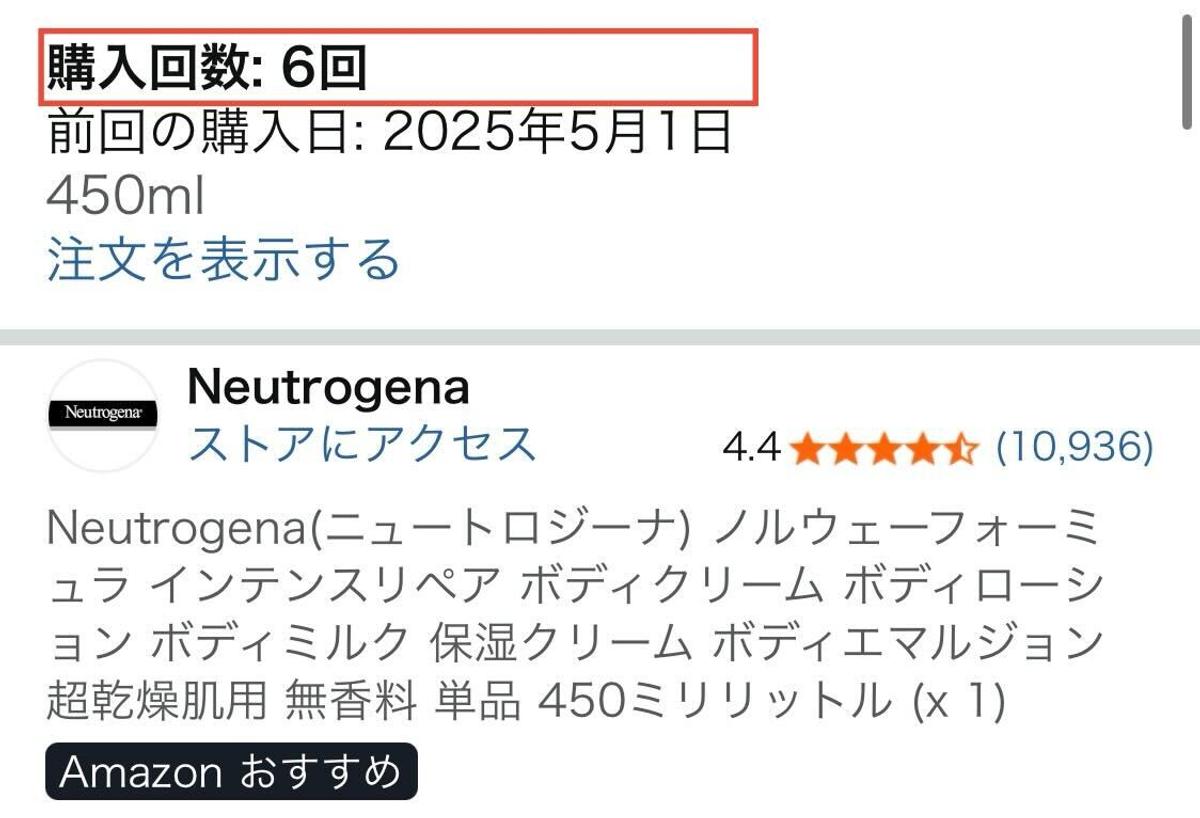1200x818 pixels.
Task: Click the orange star rating icons
Action: [x=883, y=450]
